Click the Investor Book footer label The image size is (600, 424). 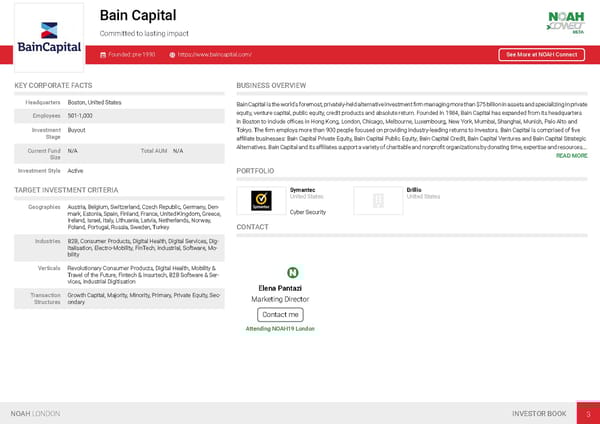[x=538, y=413]
